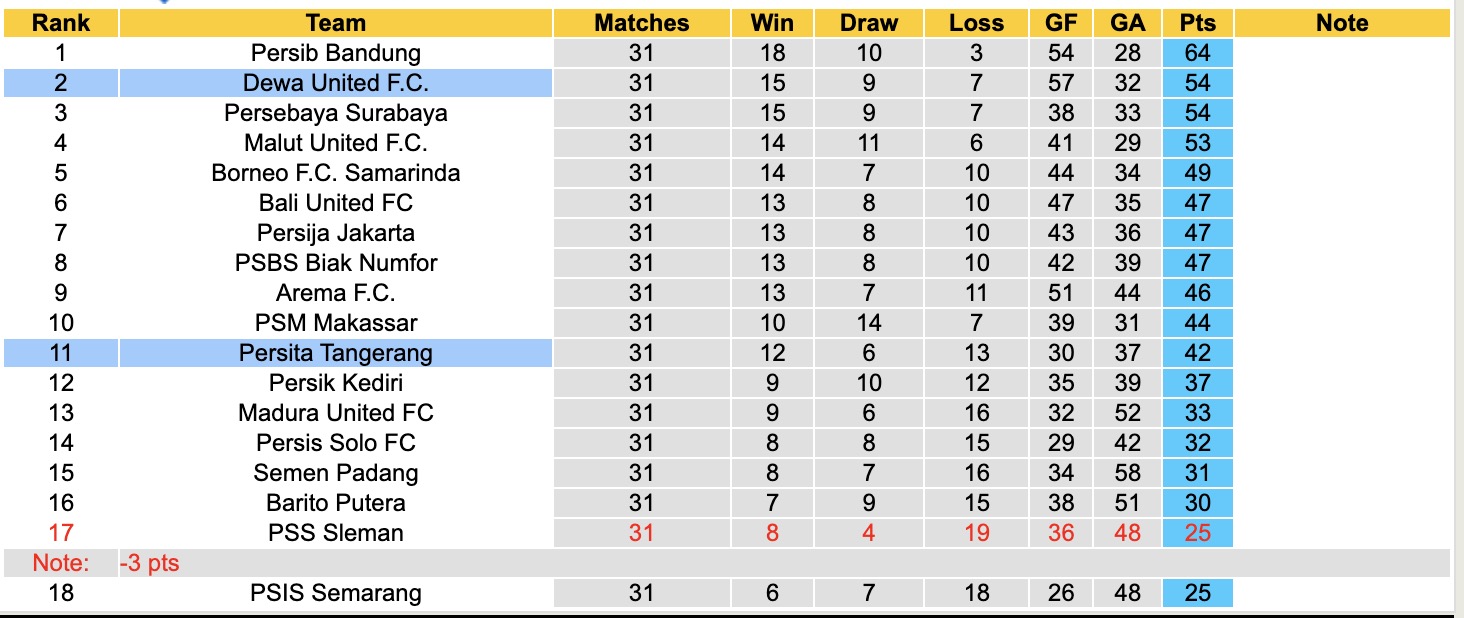Click PSS Sleman team name
Viewport: 1464px width, 618px height.
pyautogui.click(x=336, y=533)
